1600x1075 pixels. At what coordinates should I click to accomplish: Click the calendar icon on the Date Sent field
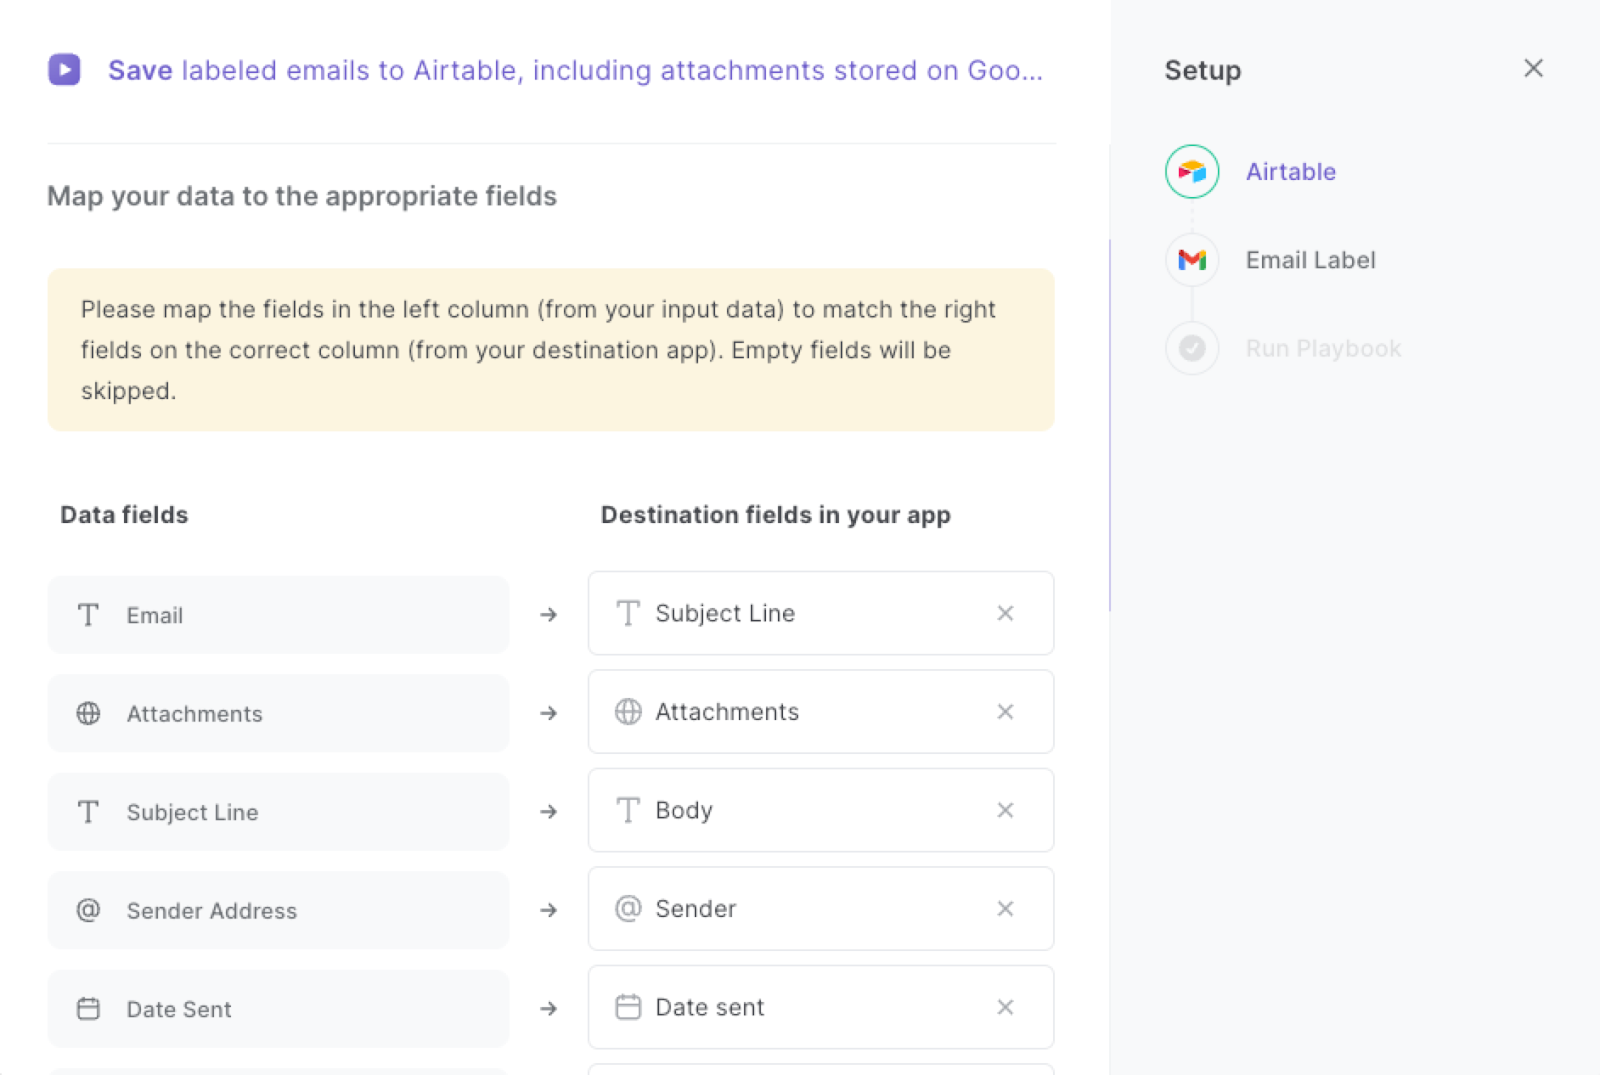(88, 1009)
